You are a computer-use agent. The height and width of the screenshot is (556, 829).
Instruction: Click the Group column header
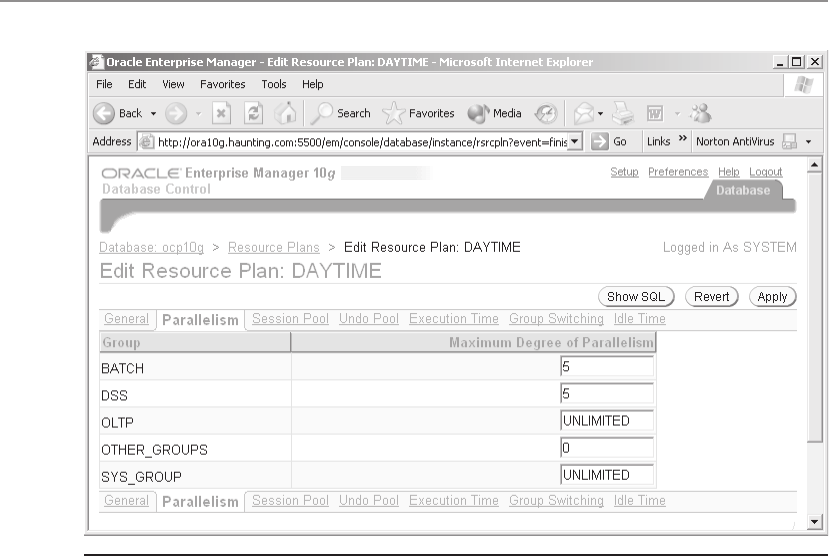[x=195, y=342]
